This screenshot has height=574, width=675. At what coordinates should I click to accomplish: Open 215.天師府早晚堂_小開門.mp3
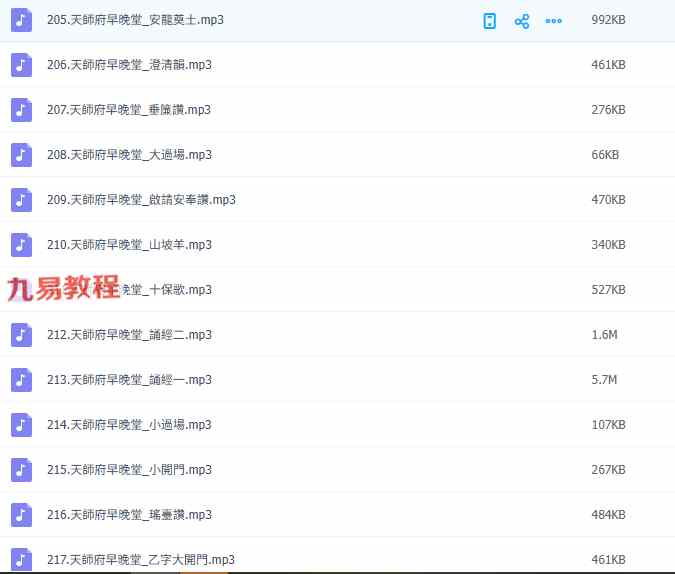[x=128, y=470]
